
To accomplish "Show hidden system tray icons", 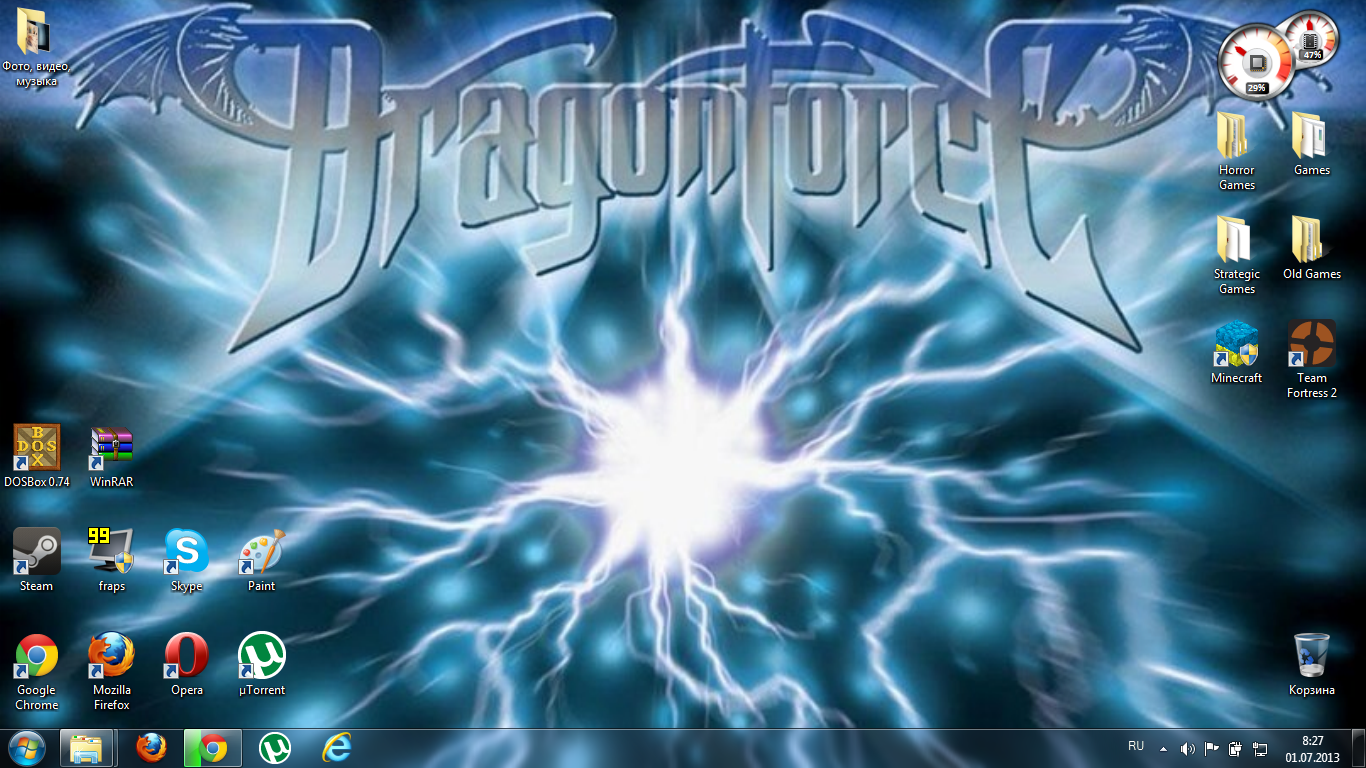I will coord(1162,748).
